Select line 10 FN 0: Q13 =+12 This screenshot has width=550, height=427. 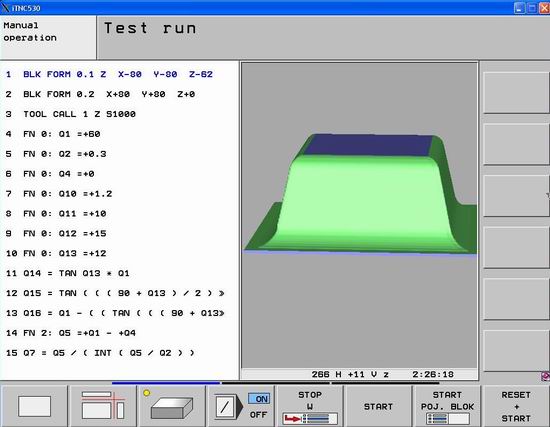point(56,253)
